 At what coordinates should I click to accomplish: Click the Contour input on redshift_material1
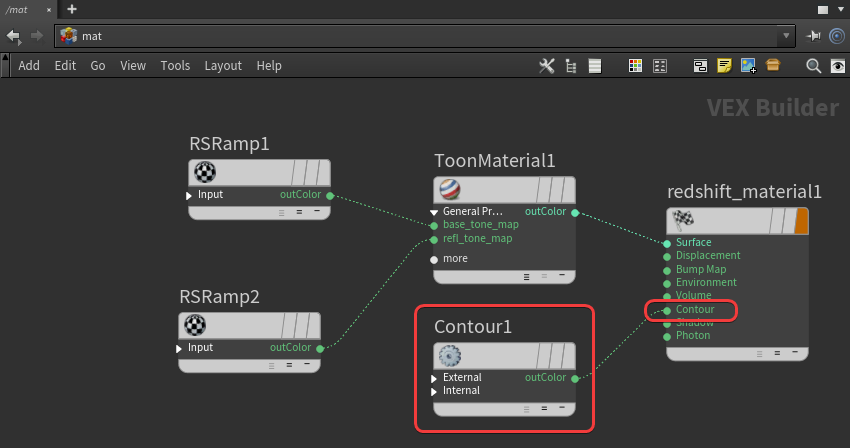coord(667,310)
